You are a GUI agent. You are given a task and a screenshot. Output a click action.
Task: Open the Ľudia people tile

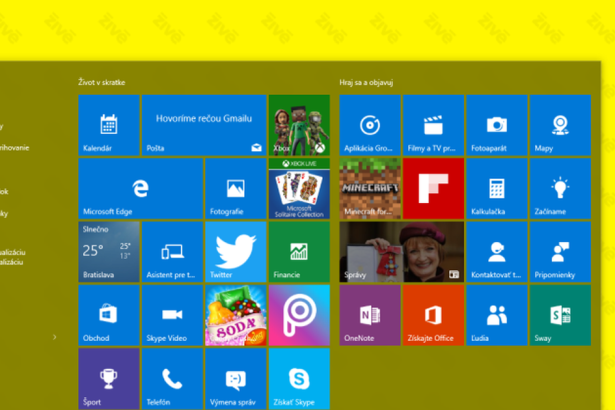pyautogui.click(x=497, y=315)
